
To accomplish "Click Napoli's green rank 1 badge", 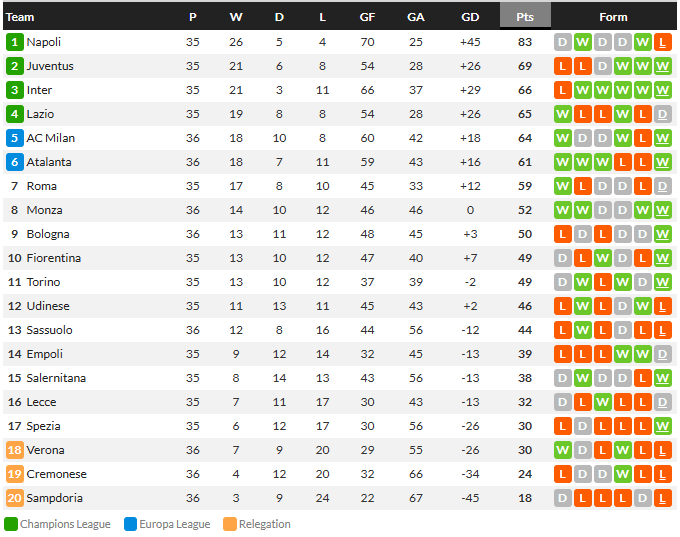I will click(x=15, y=42).
